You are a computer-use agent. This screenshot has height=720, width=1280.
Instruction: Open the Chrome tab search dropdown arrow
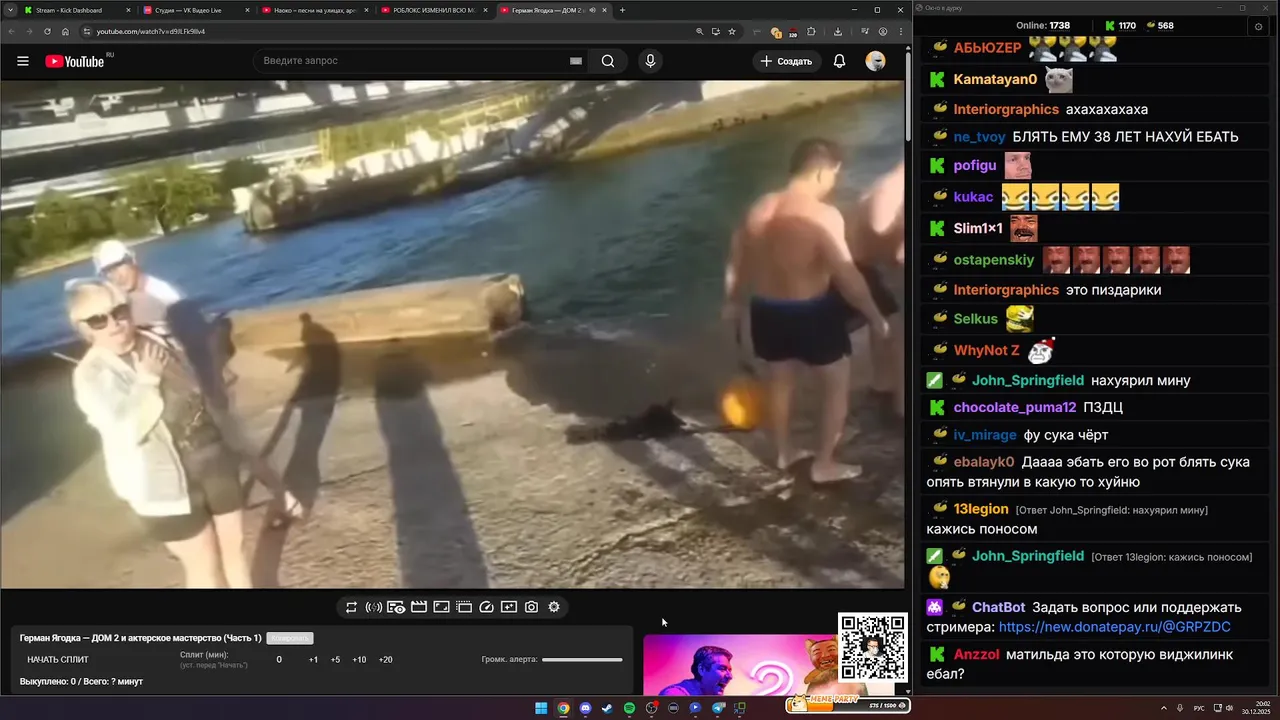click(8, 10)
